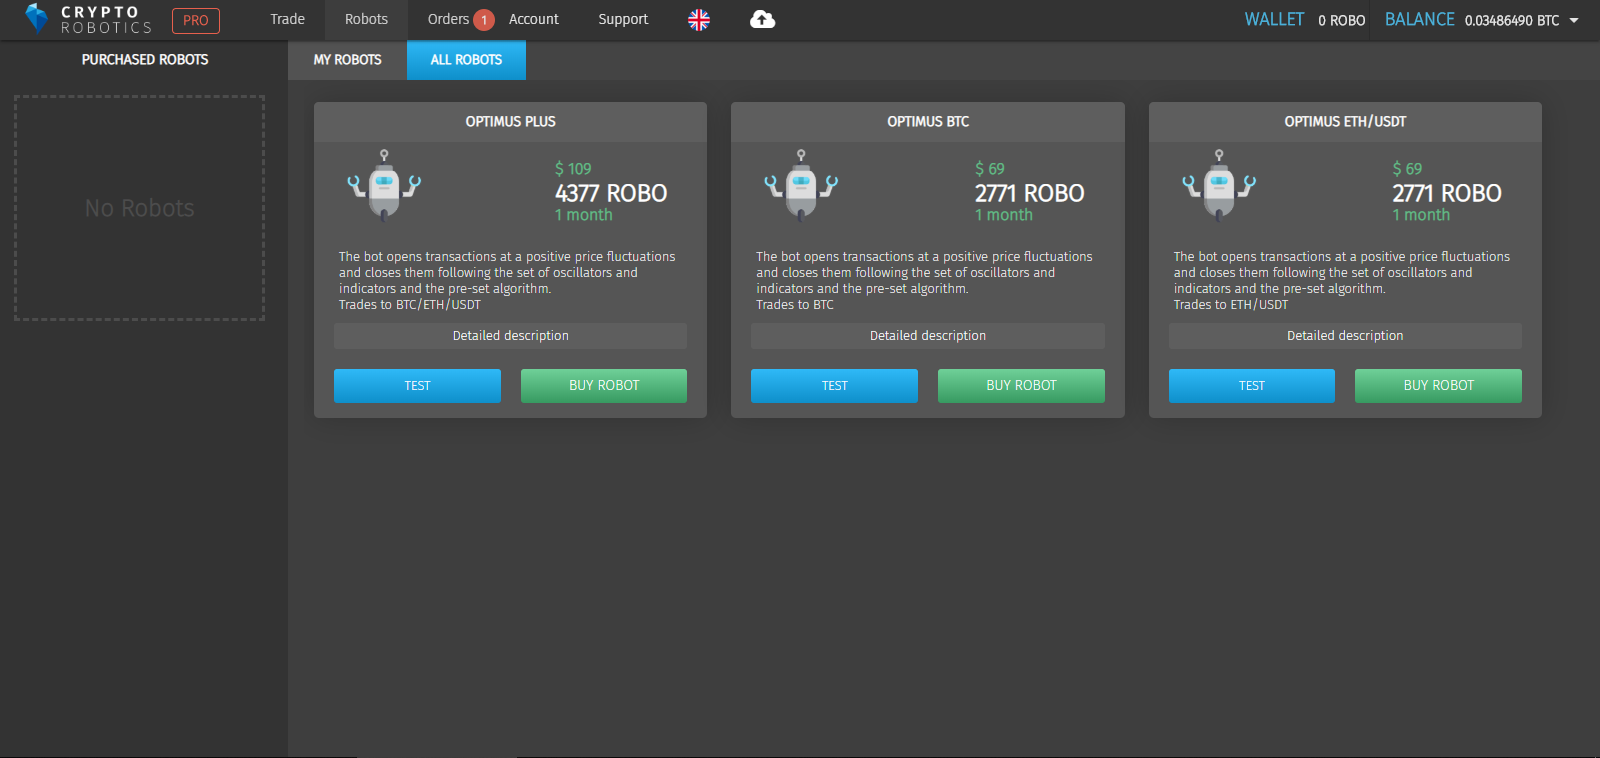Expand the balance dropdown arrow
The width and height of the screenshot is (1600, 758).
(1574, 20)
